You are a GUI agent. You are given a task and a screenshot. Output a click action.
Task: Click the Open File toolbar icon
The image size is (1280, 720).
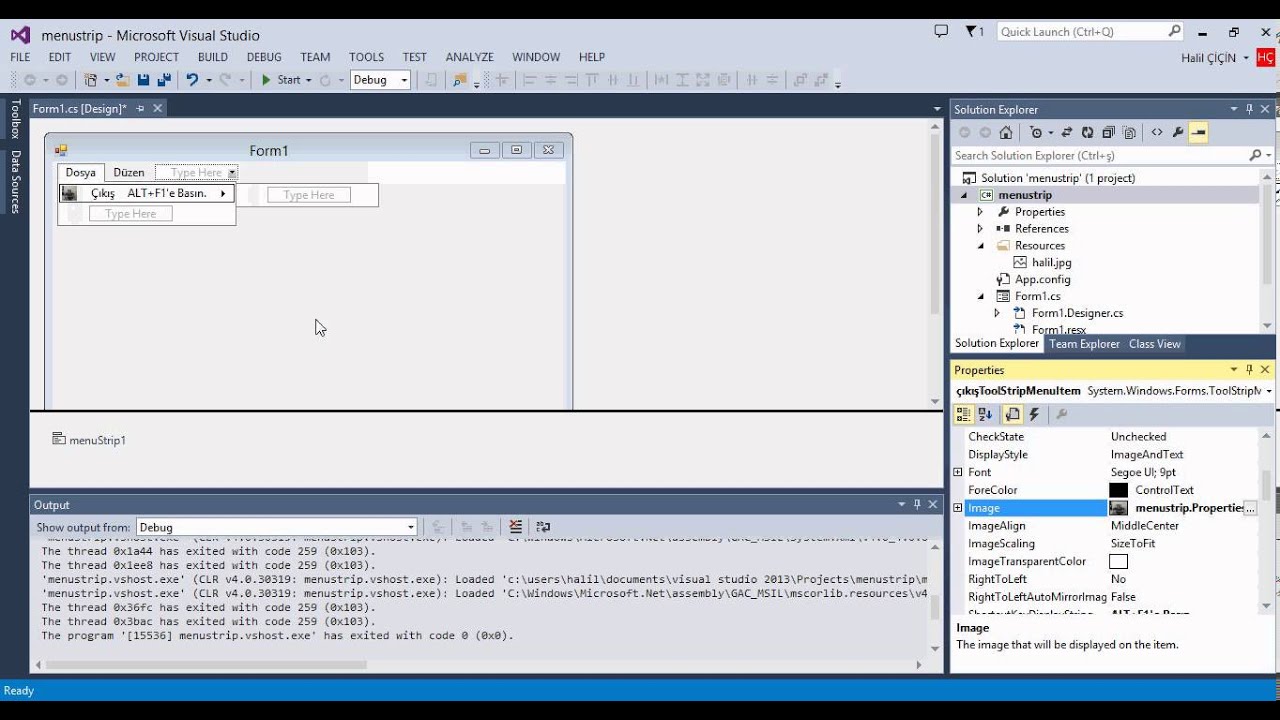(x=123, y=80)
